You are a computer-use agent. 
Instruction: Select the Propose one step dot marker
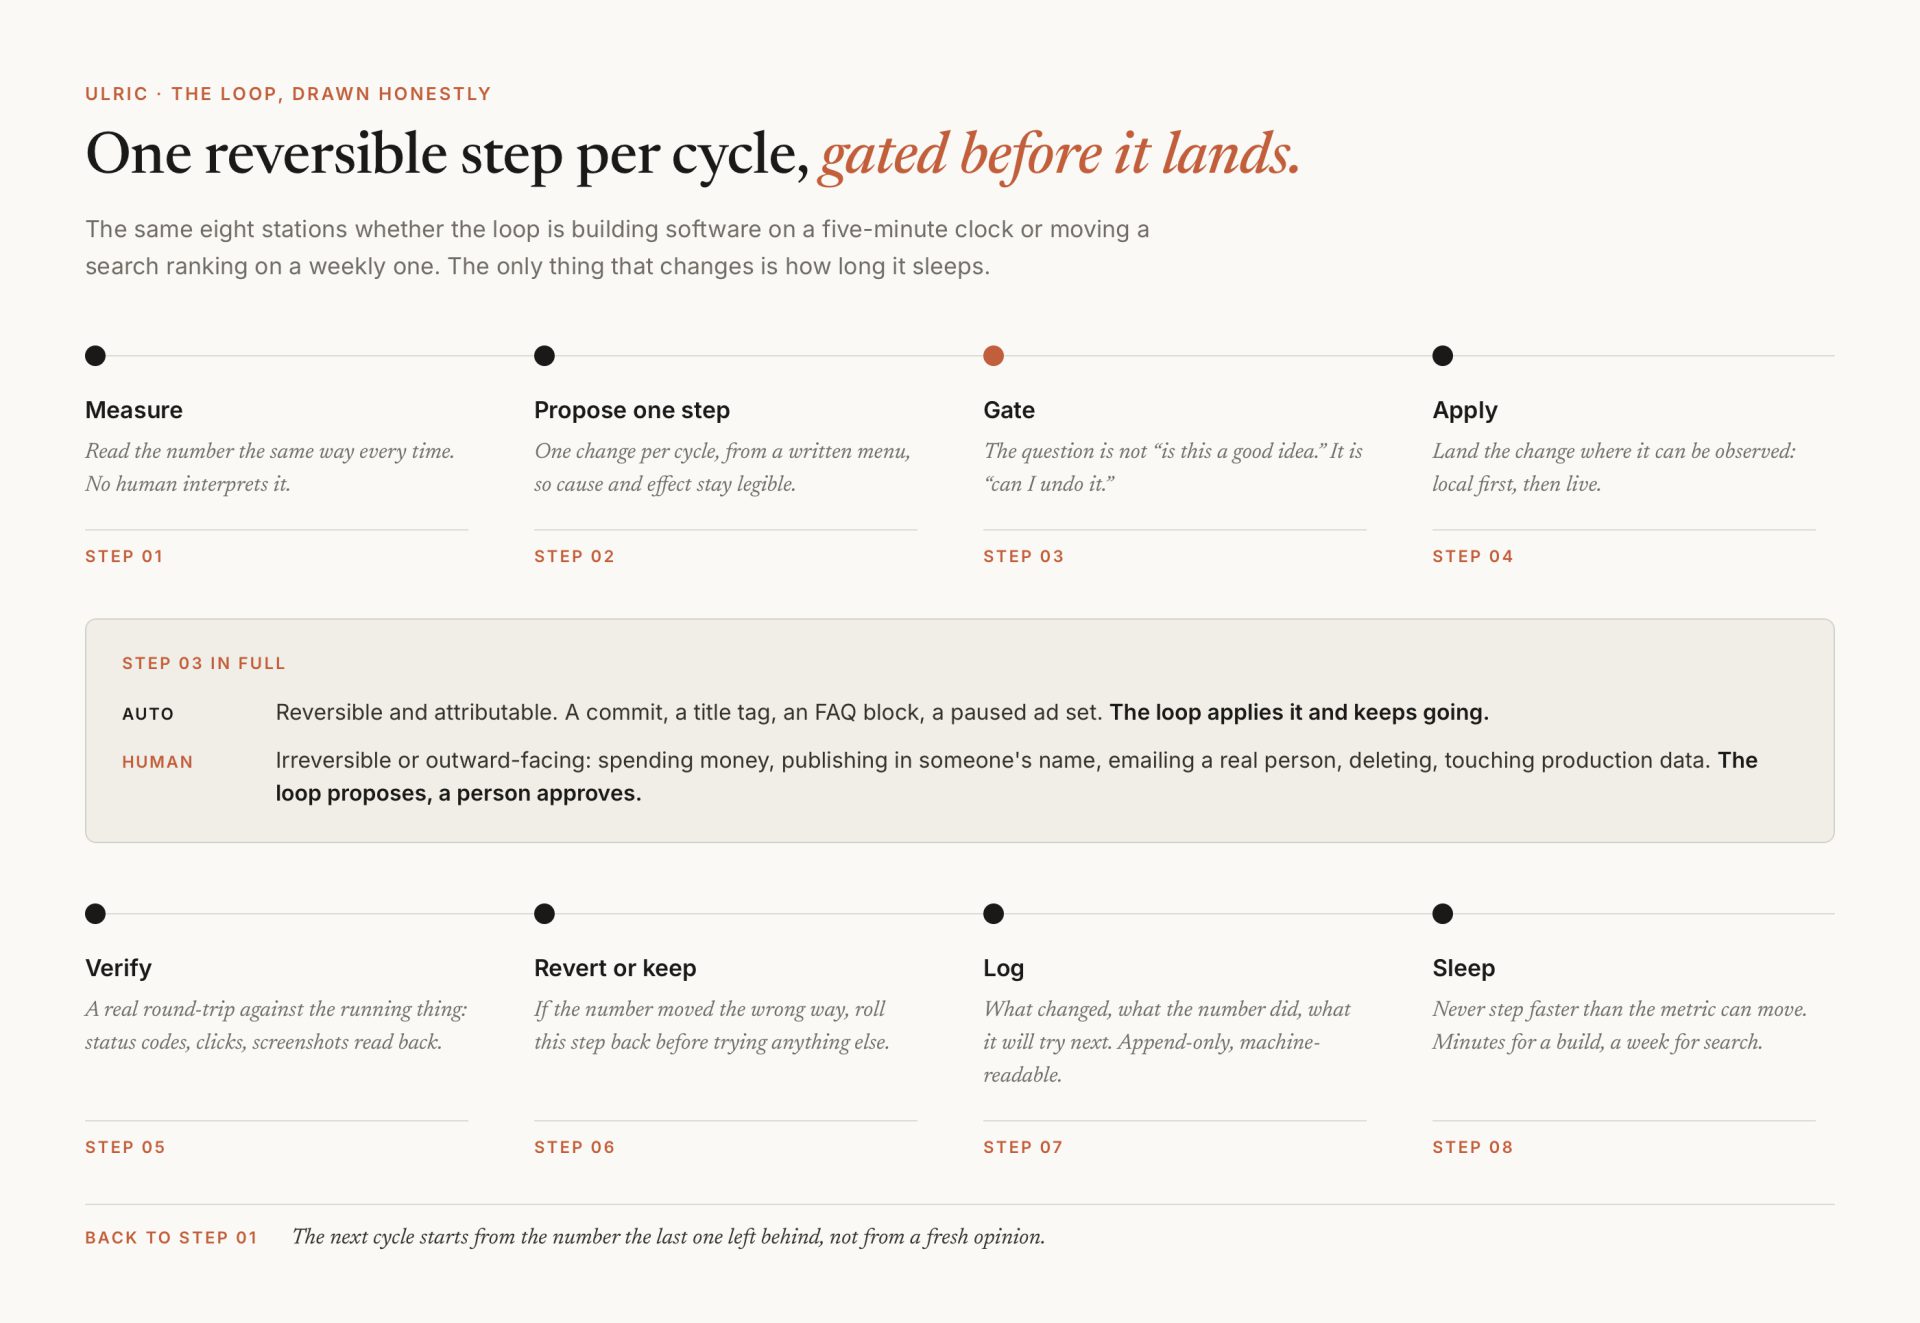pos(544,355)
